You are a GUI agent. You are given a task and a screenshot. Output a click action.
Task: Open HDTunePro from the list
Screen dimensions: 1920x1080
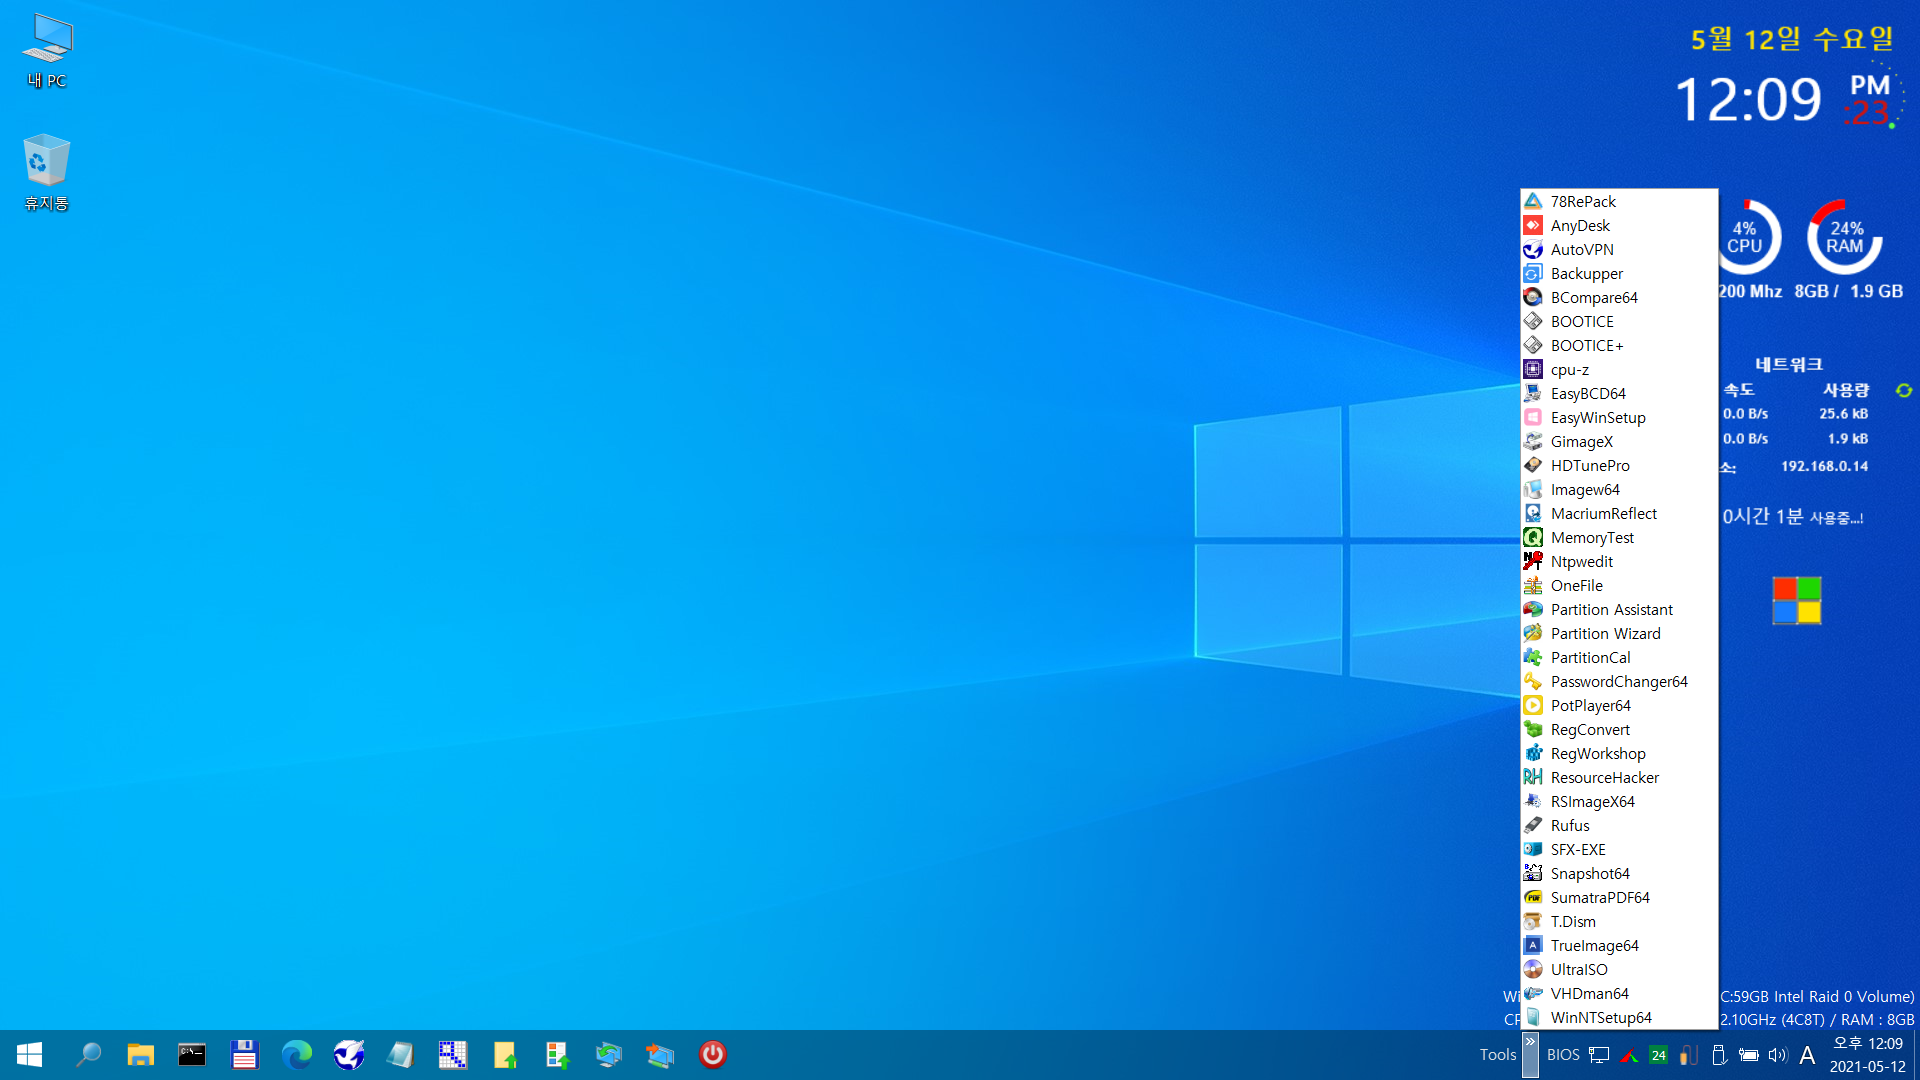point(1619,465)
